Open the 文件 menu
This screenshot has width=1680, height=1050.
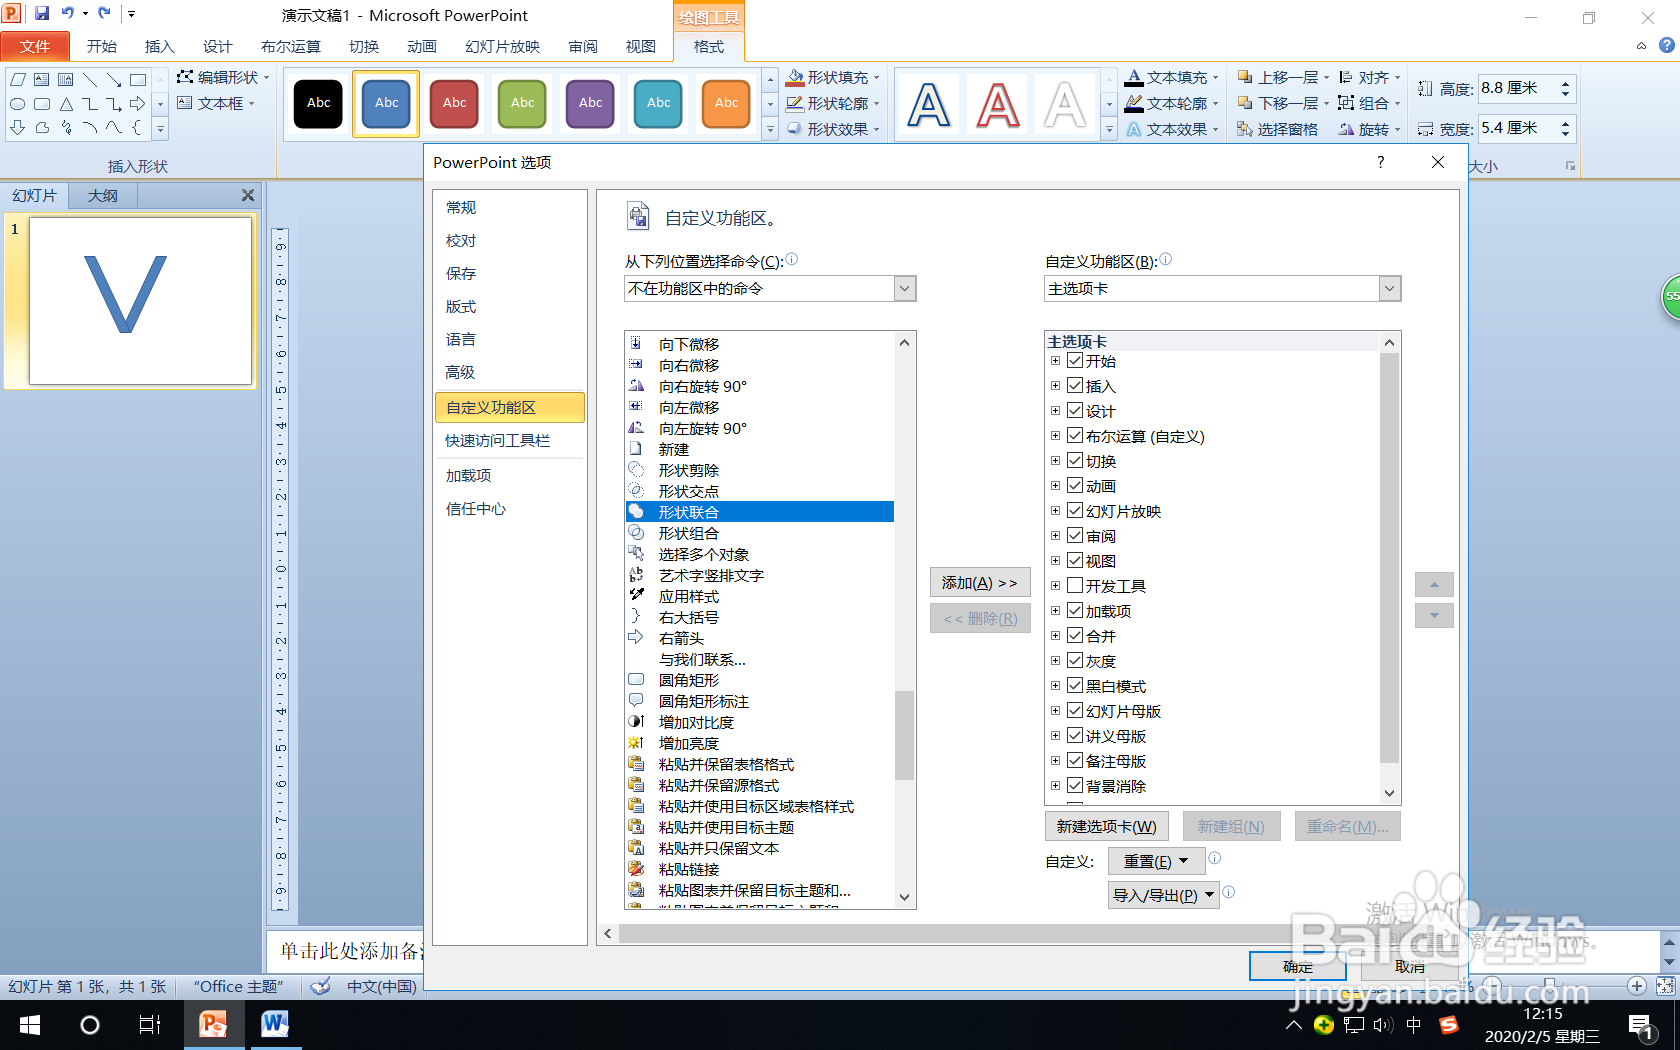tap(35, 46)
